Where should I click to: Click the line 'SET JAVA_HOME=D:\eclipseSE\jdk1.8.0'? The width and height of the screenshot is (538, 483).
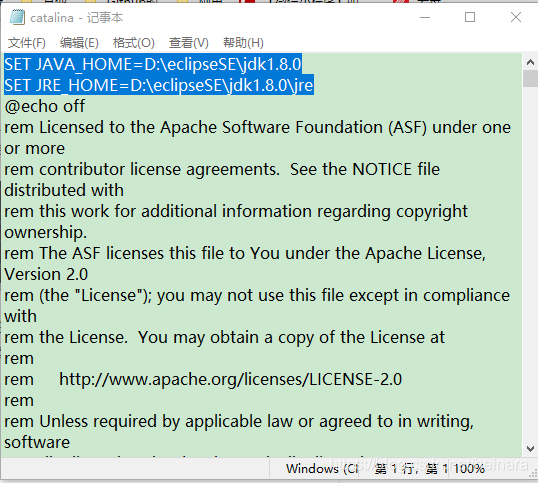(x=153, y=64)
